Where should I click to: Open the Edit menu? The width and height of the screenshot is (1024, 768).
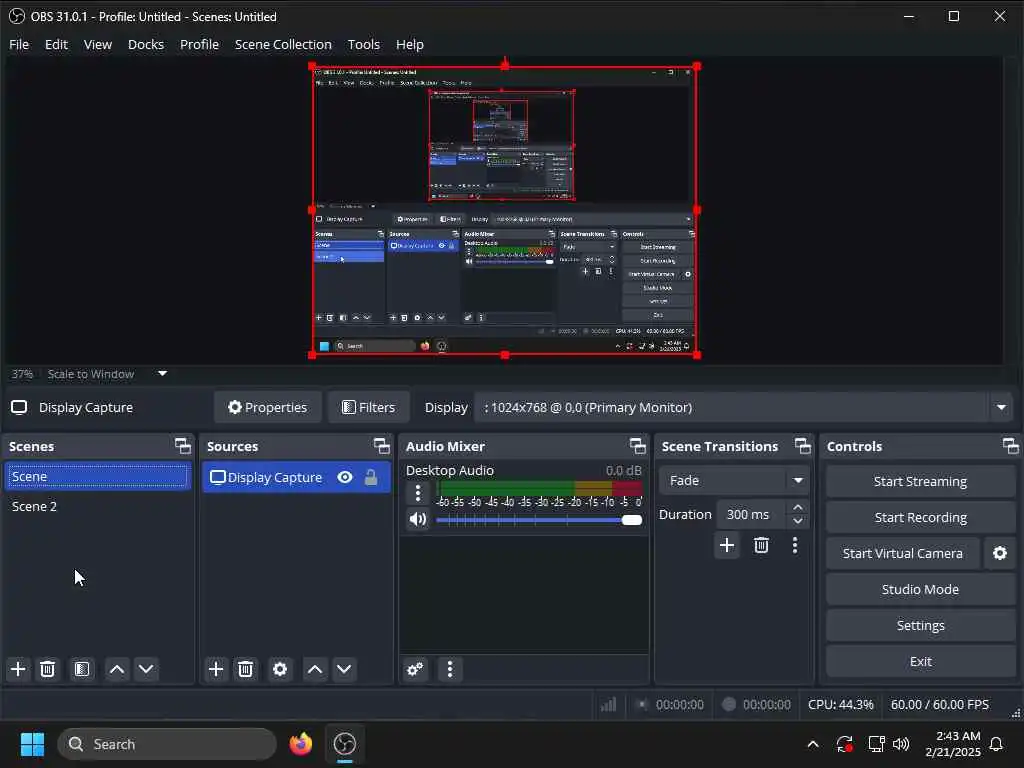[56, 44]
